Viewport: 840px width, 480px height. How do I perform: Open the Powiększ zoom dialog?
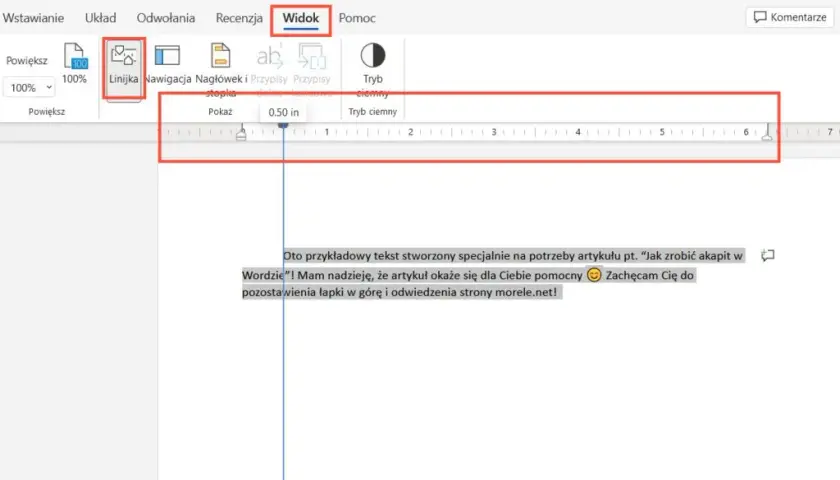27,61
